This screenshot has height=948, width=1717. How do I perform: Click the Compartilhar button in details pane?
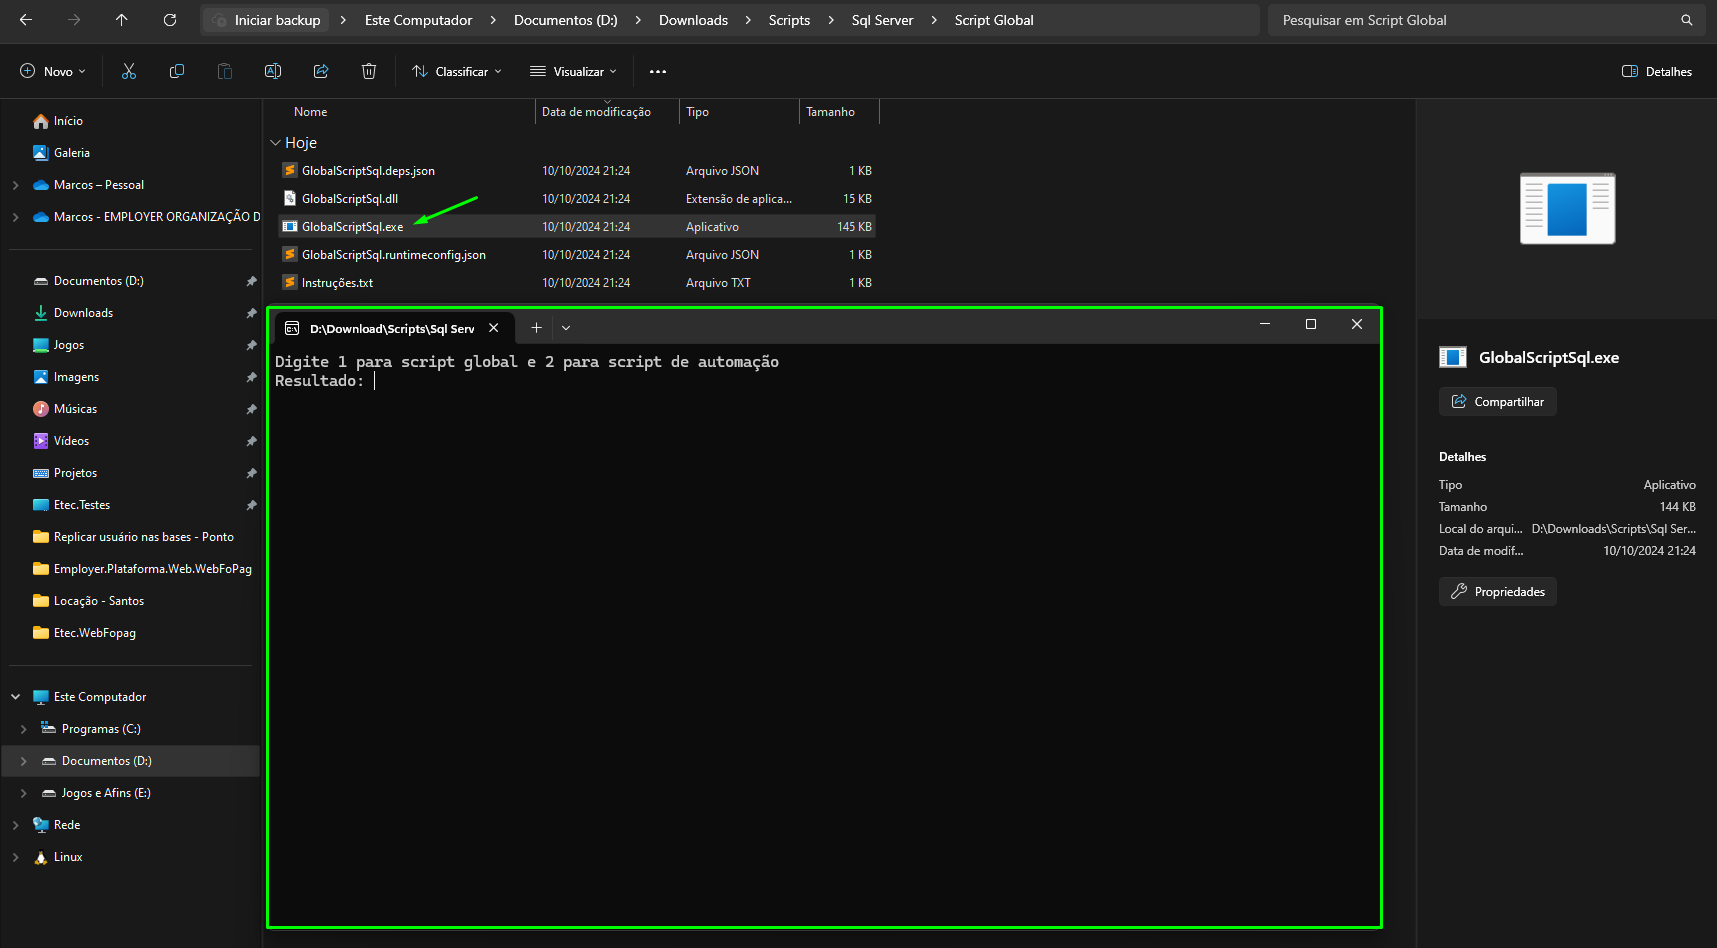click(x=1497, y=401)
